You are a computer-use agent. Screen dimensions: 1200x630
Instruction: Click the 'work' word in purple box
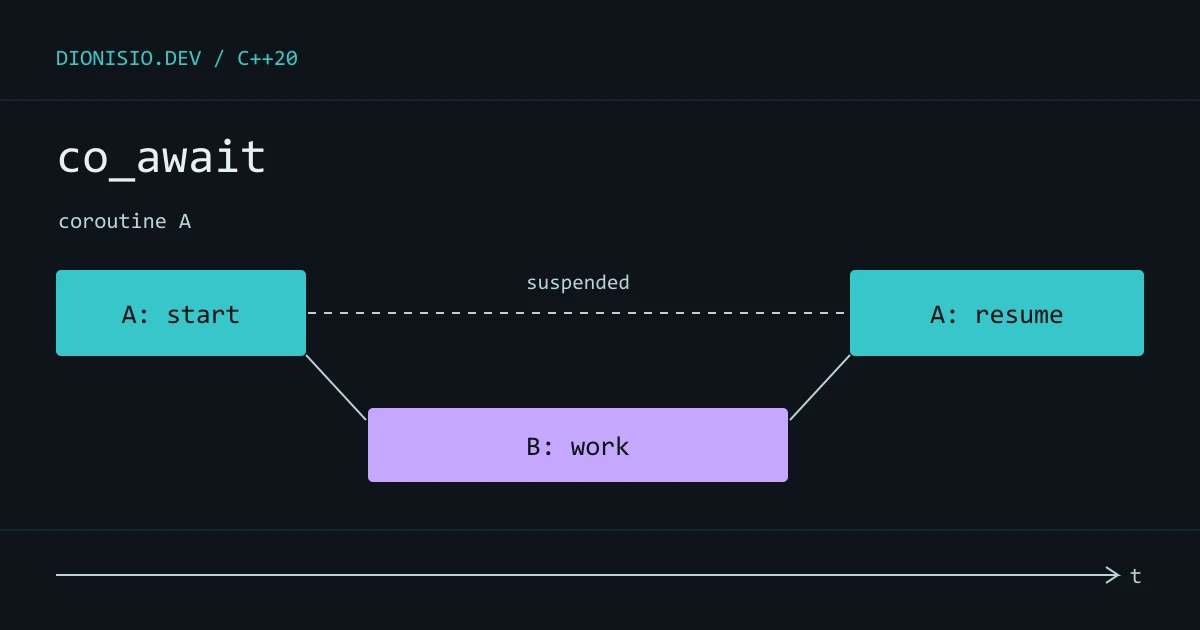[600, 446]
